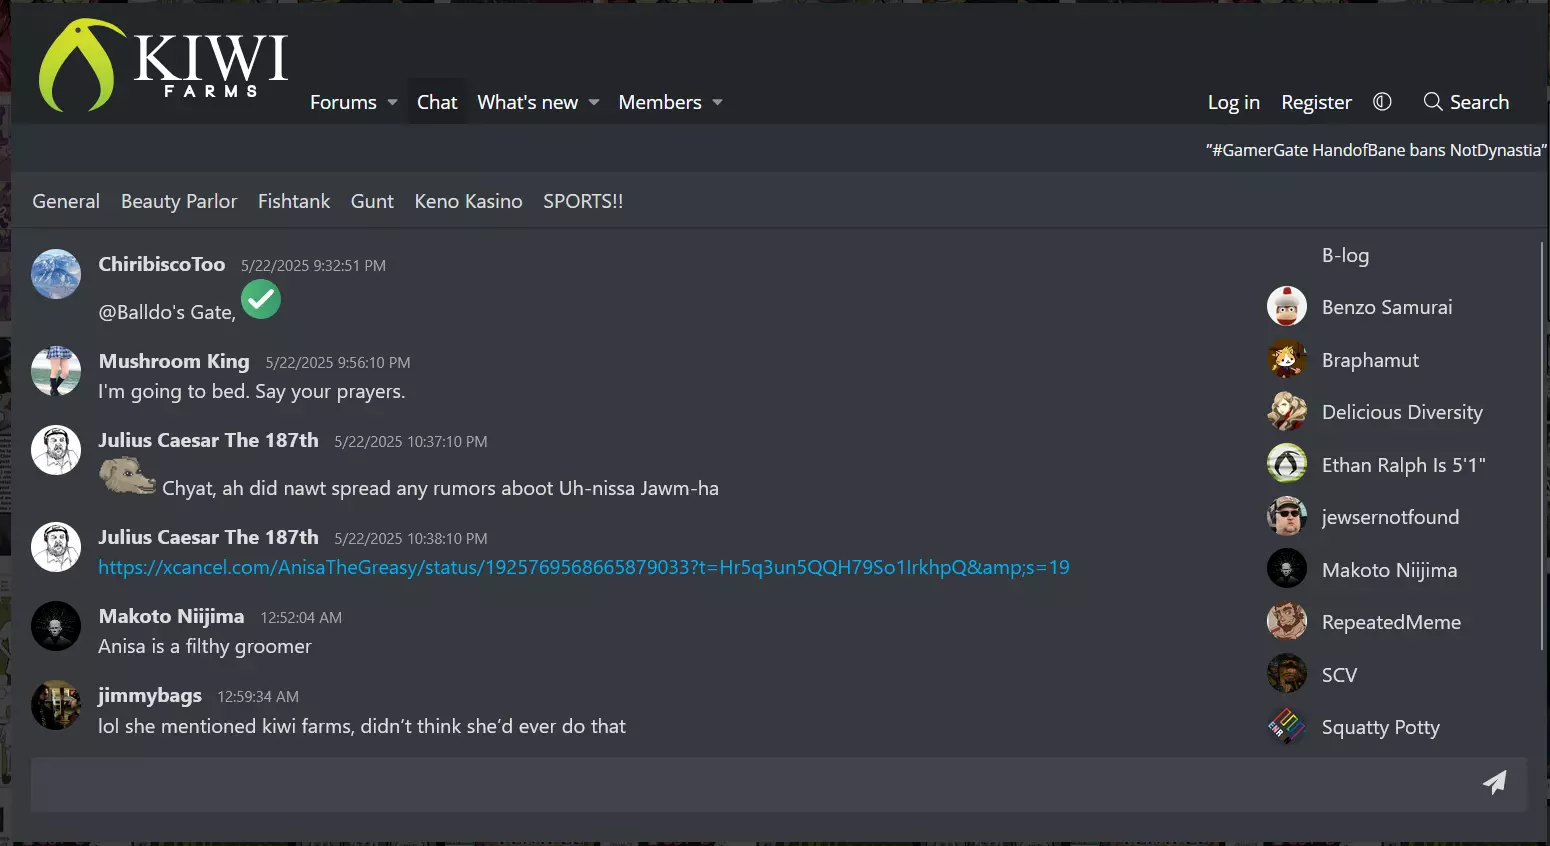Click Makoto Niijima username in chat message
Image resolution: width=1550 pixels, height=846 pixels.
point(171,616)
